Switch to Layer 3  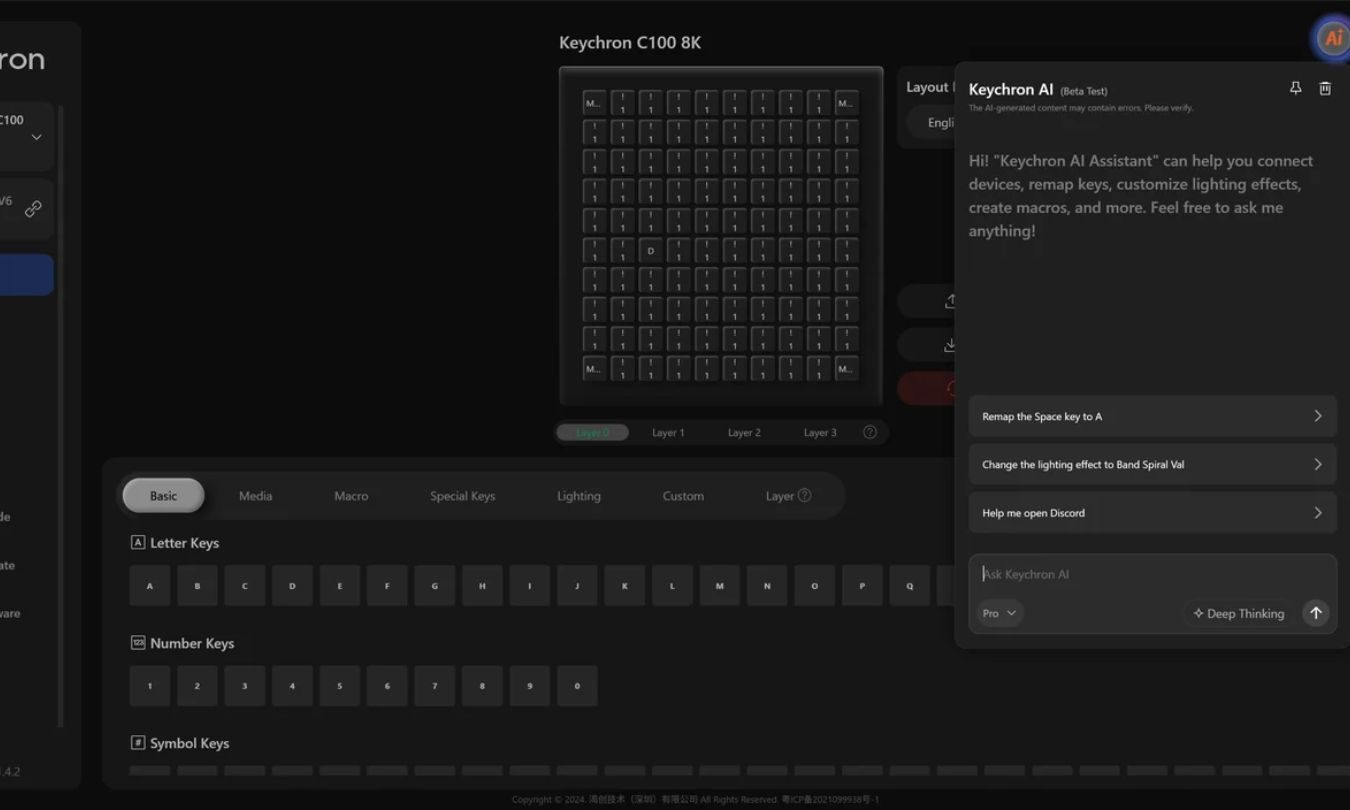[x=820, y=432]
